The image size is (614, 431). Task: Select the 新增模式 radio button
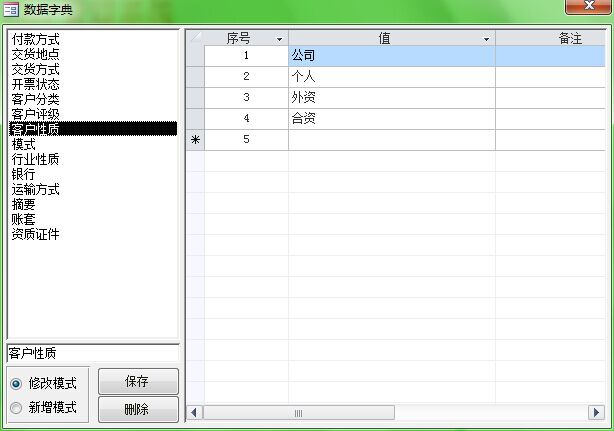click(x=16, y=408)
